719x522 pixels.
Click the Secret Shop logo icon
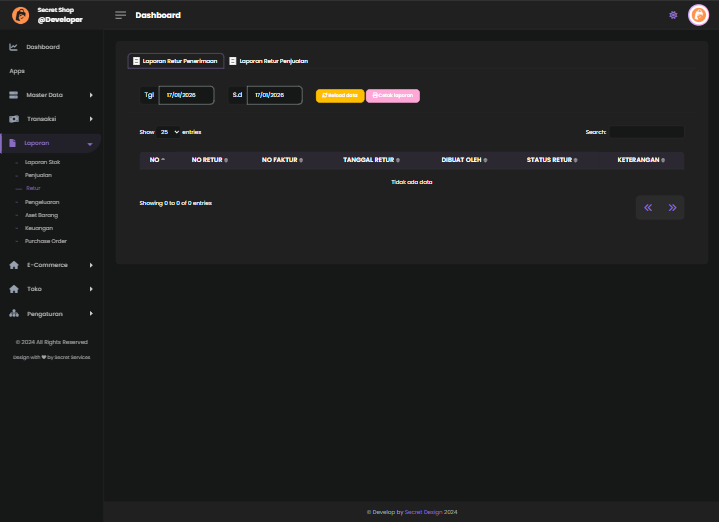point(20,15)
